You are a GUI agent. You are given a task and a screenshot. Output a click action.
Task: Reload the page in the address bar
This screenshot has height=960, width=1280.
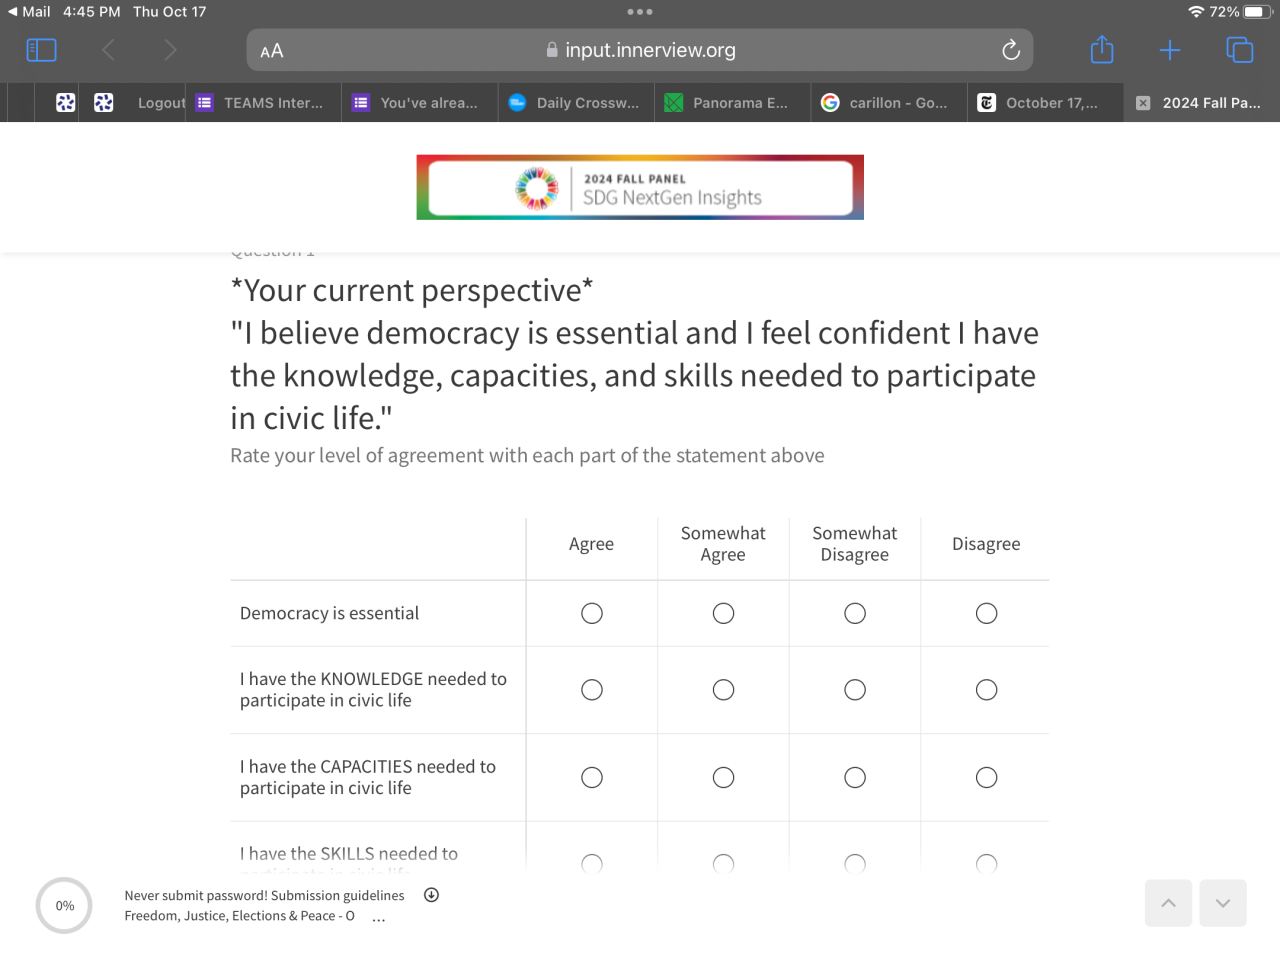point(1011,50)
